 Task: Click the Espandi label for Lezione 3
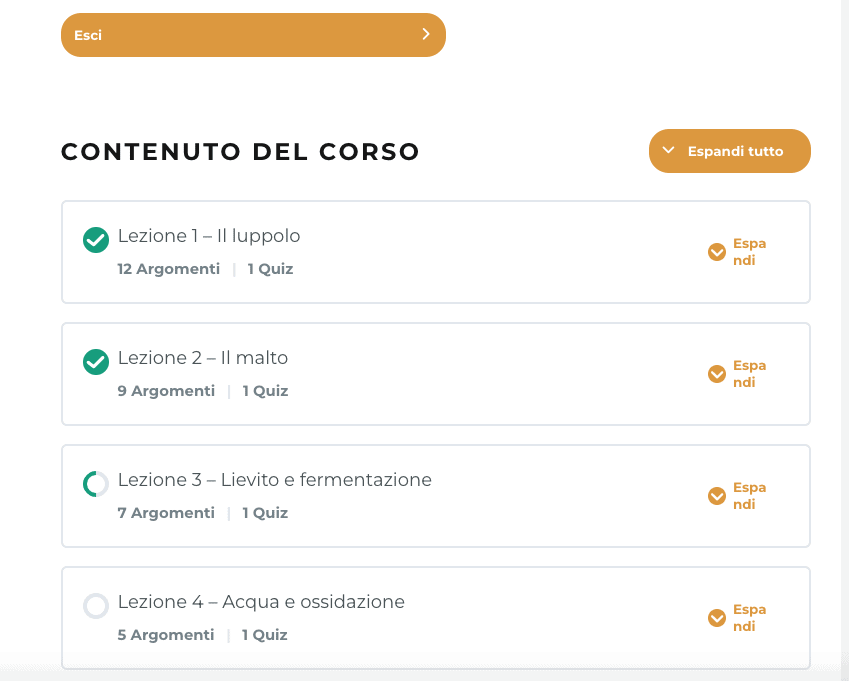point(749,496)
